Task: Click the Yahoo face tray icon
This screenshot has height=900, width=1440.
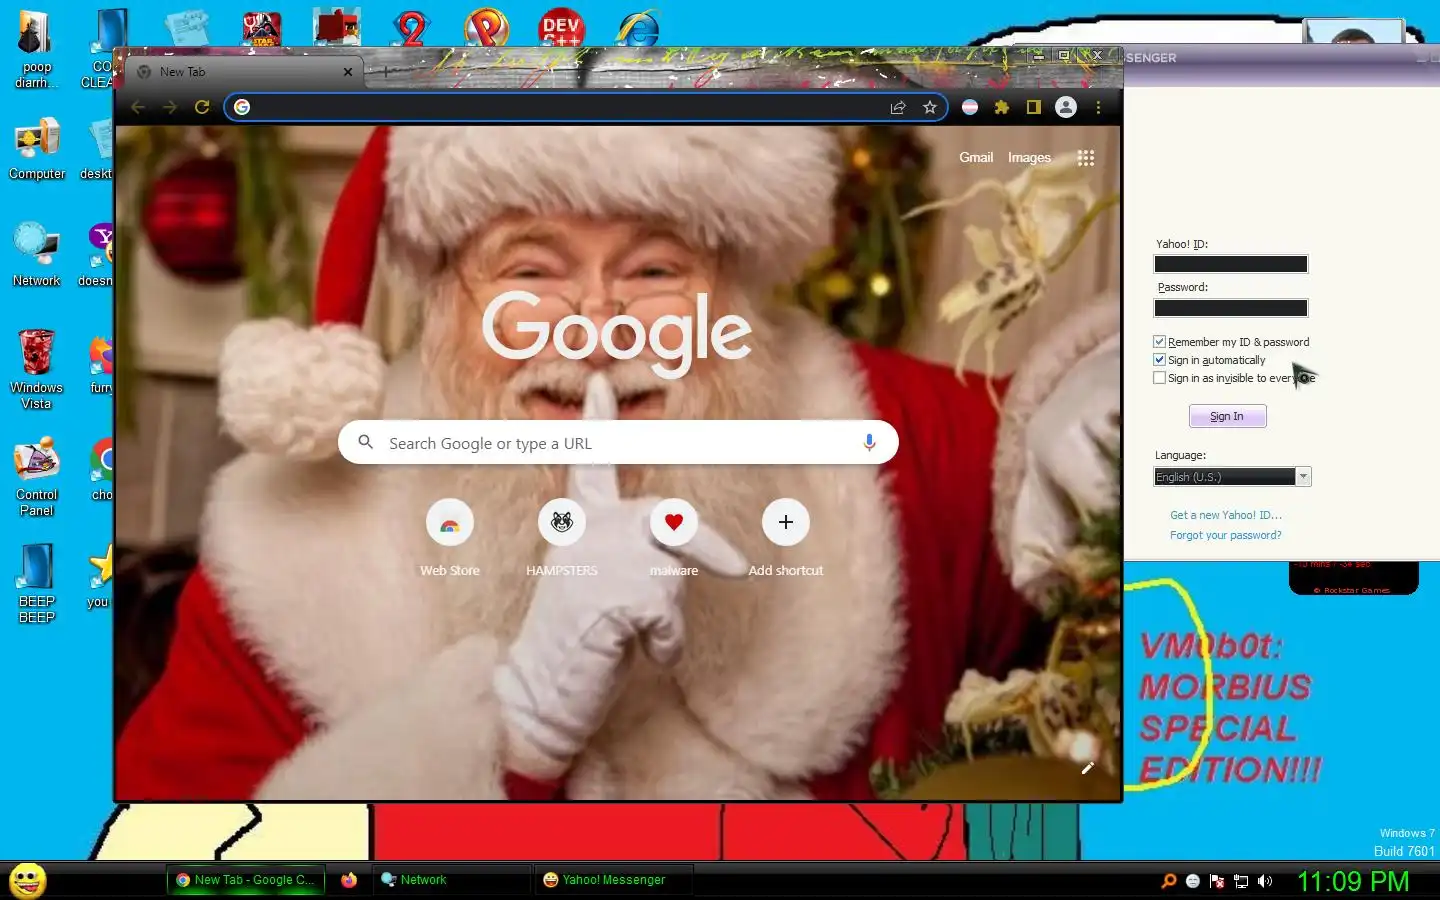Action: point(1192,881)
